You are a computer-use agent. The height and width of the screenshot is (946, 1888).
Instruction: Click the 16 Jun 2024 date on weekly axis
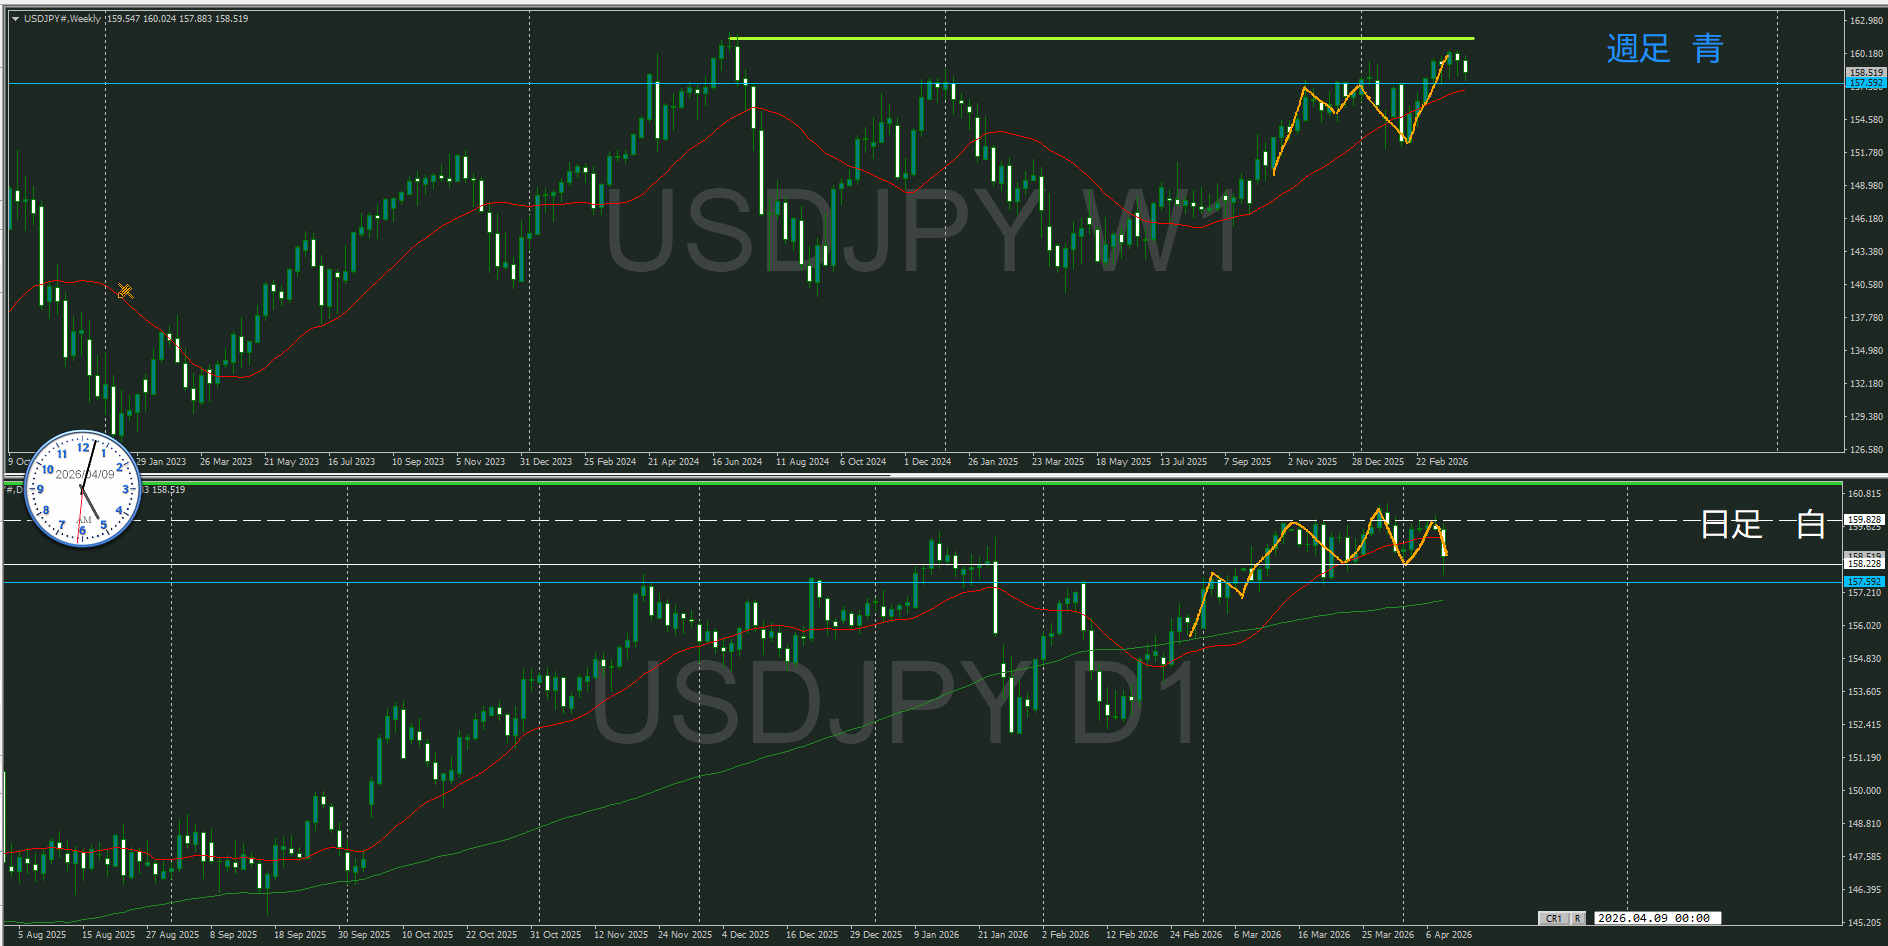point(737,462)
